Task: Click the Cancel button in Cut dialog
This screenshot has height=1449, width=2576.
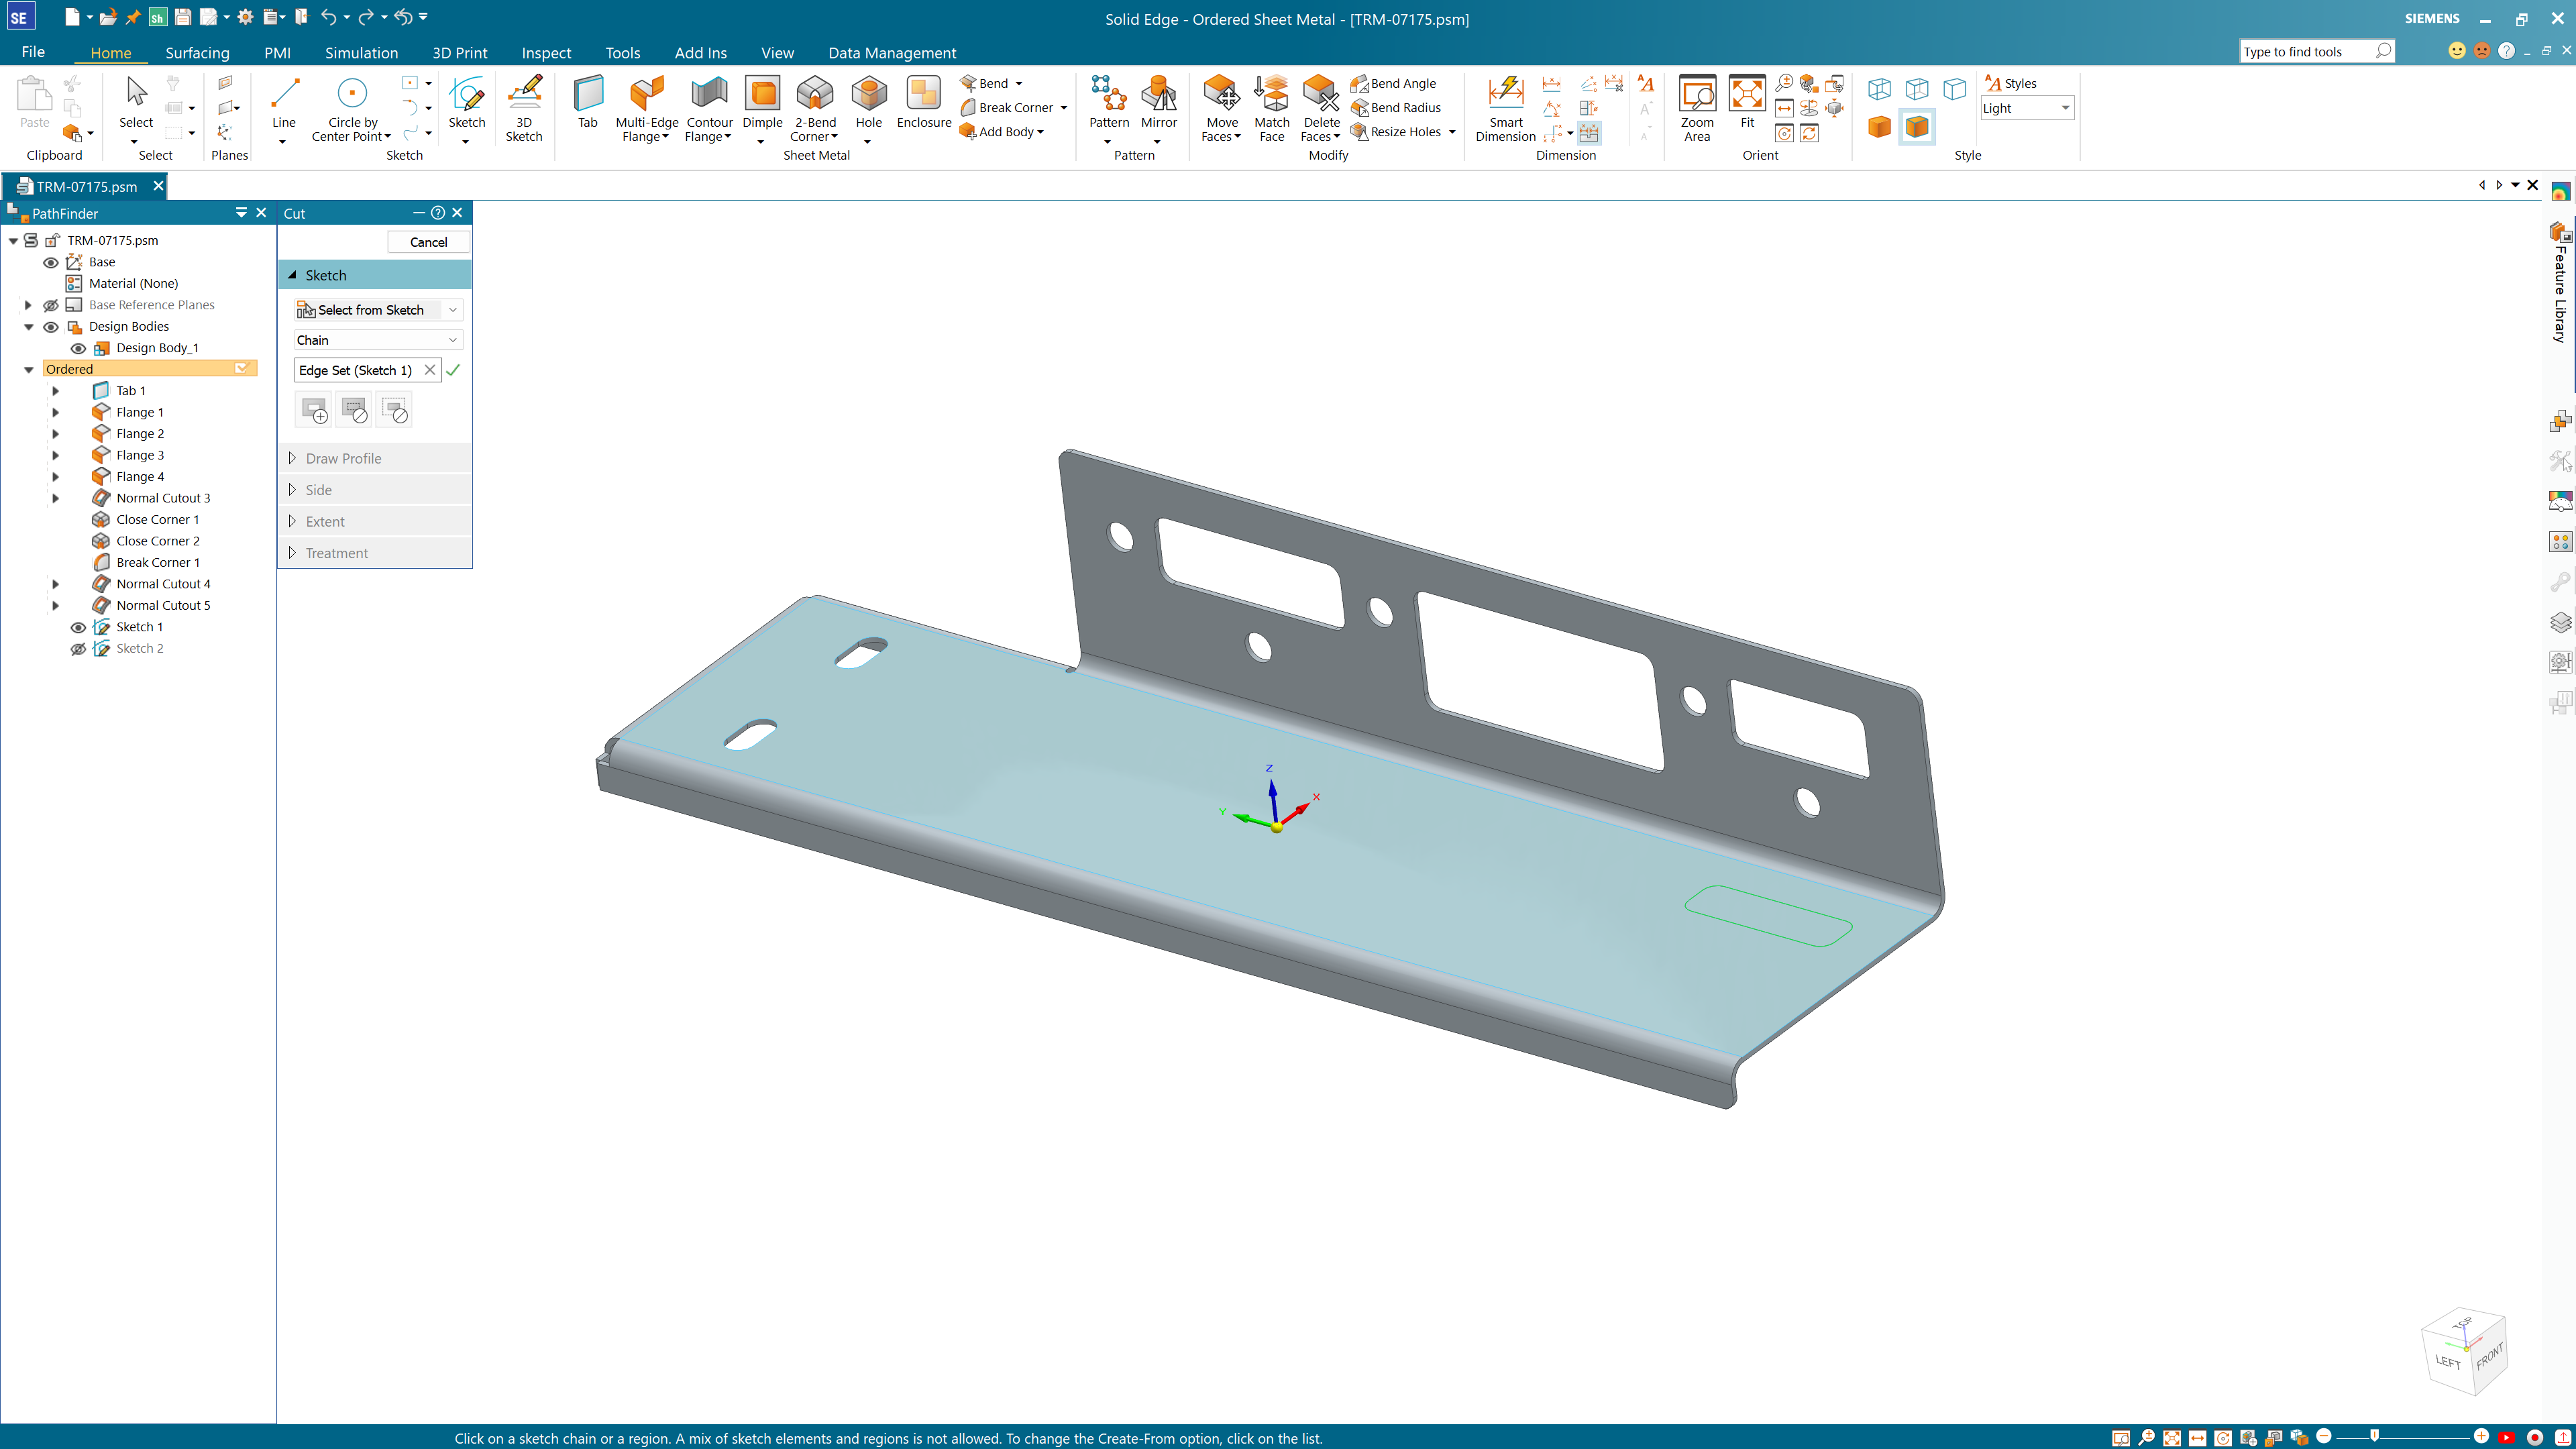Action: 427,241
